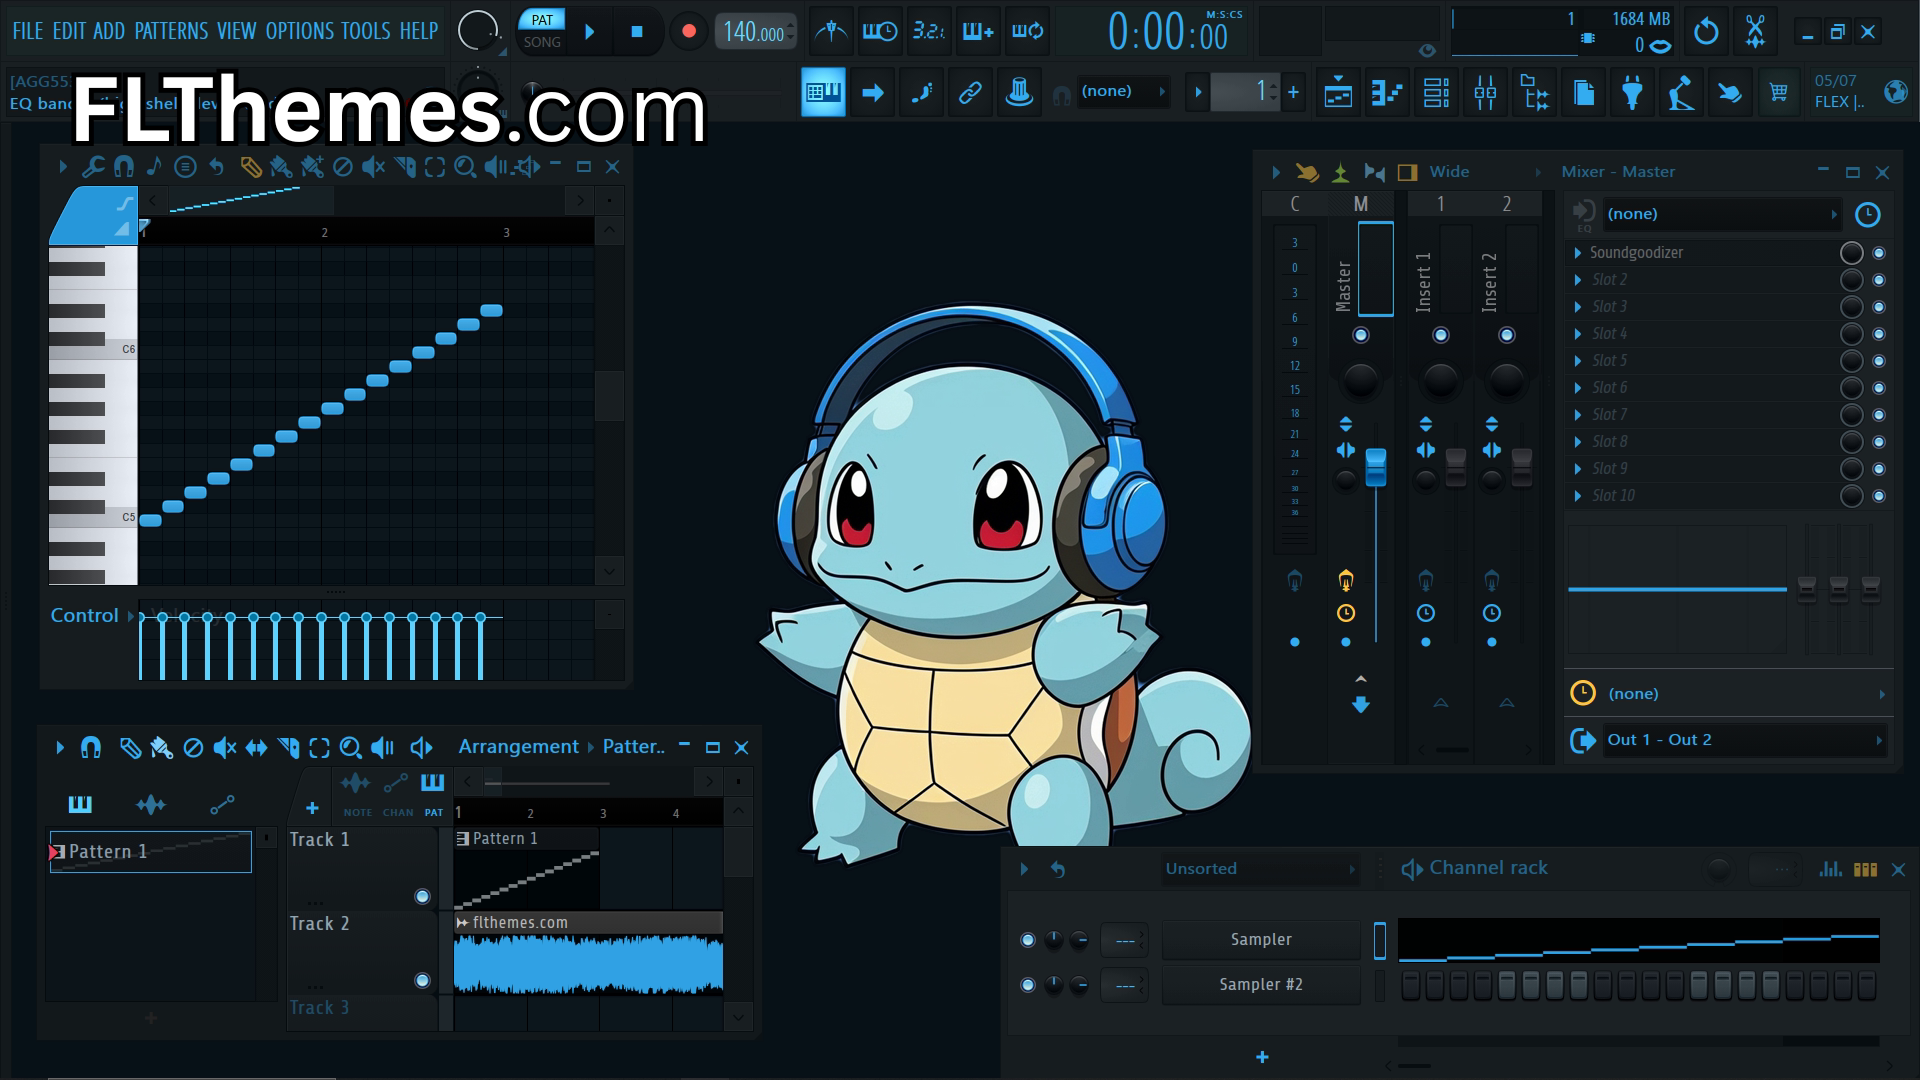Select the playlist zoom tool

pyautogui.click(x=350, y=747)
